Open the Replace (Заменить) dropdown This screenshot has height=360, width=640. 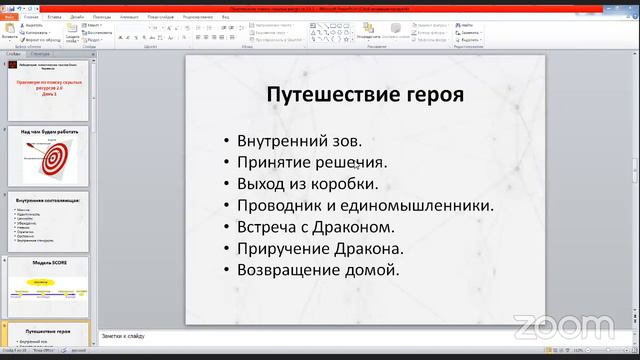(469, 33)
